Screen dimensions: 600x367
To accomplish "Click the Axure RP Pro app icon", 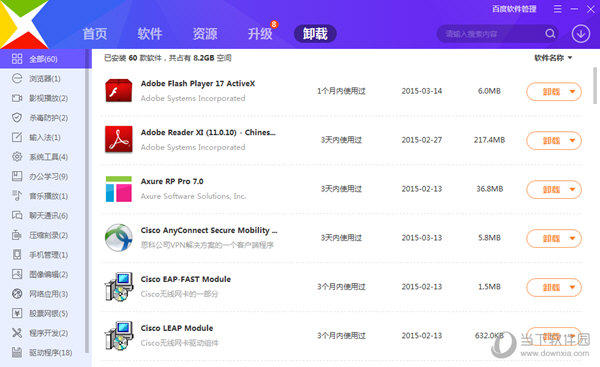I will [119, 189].
